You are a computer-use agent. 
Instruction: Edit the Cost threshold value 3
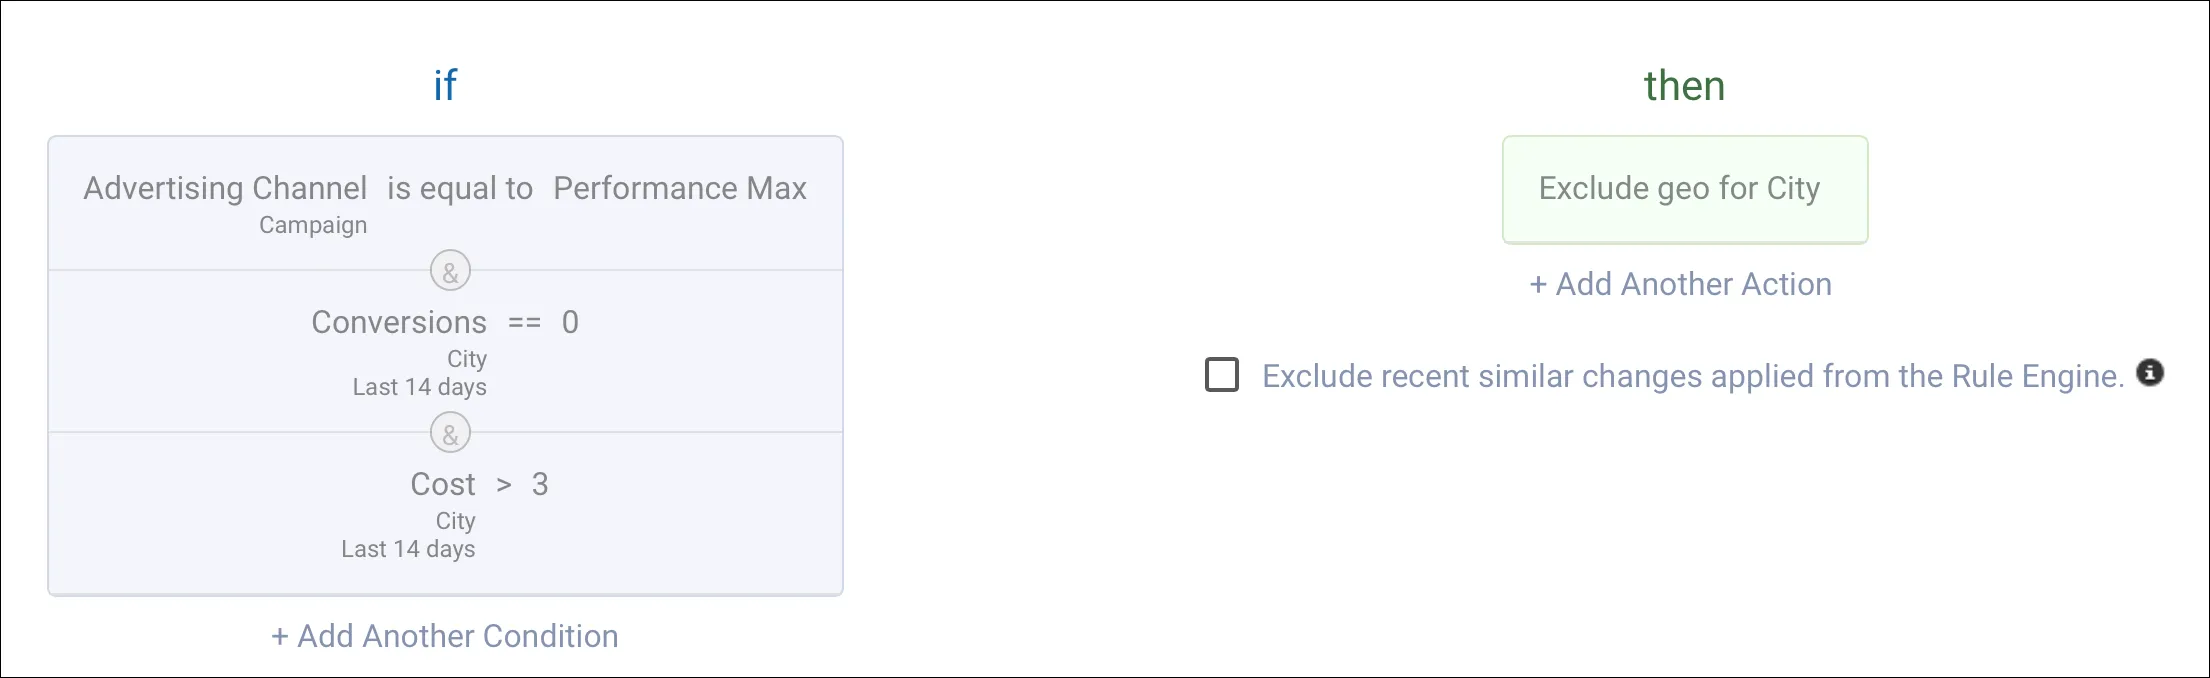pos(540,484)
